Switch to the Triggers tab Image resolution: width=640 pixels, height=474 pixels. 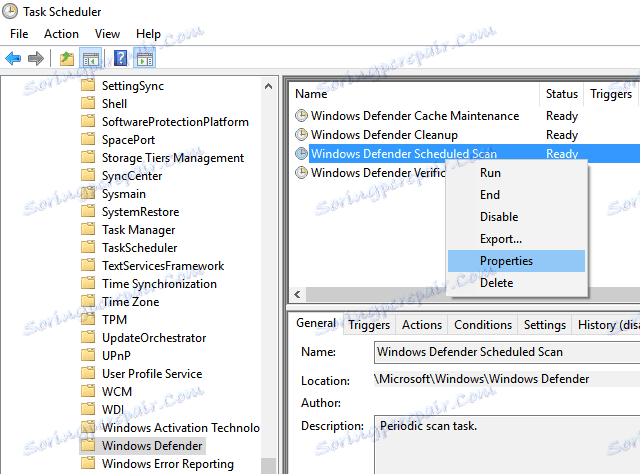pos(369,325)
